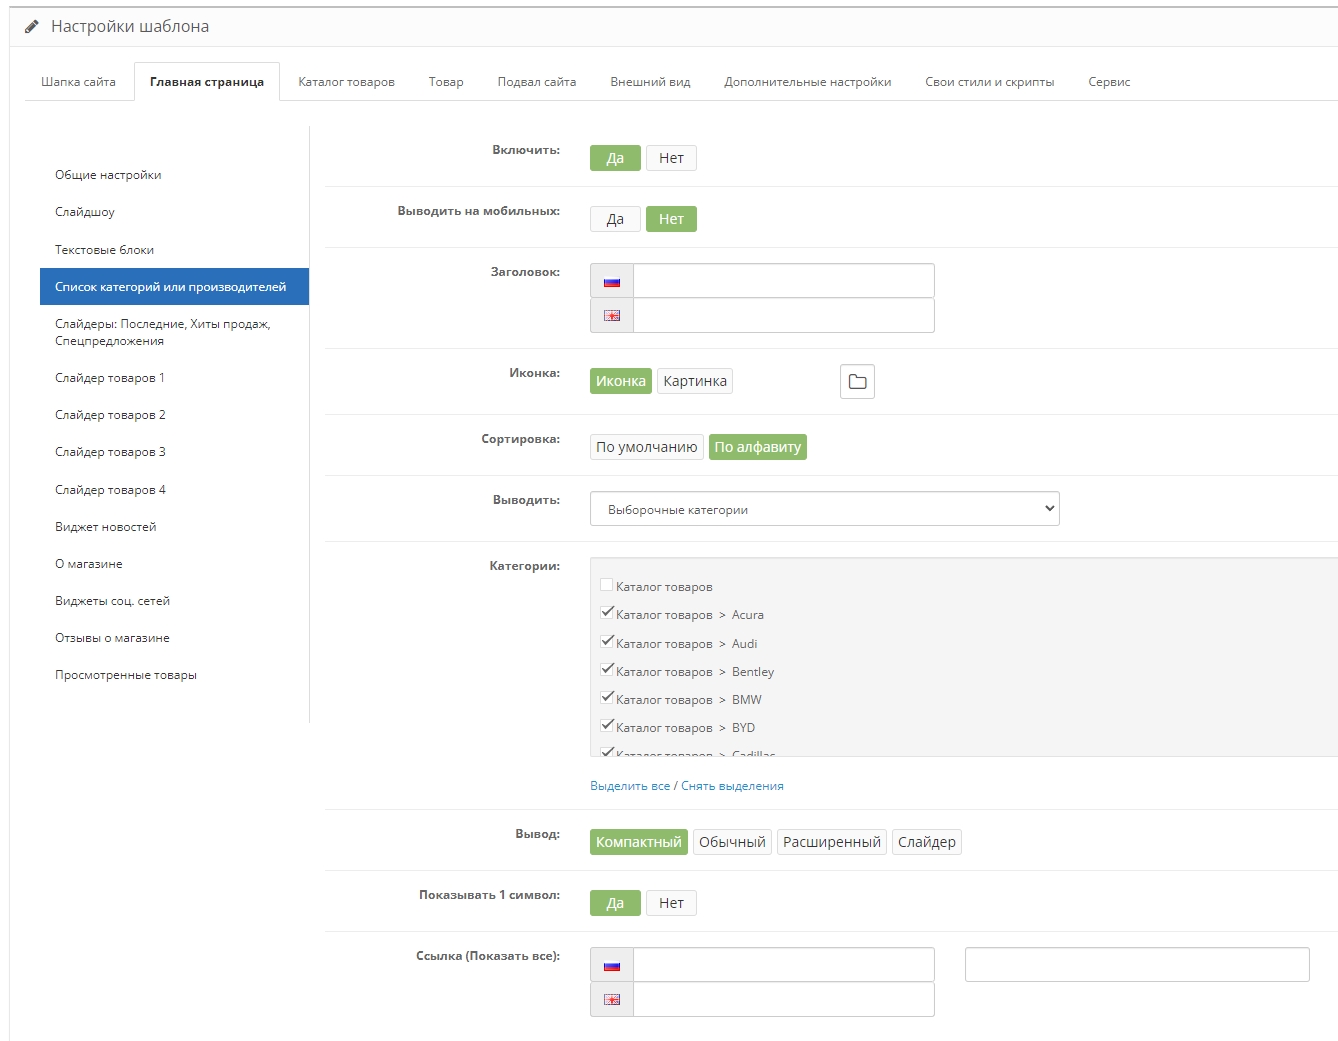The height and width of the screenshot is (1041, 1338).
Task: Click the Выделить все link
Action: [630, 786]
